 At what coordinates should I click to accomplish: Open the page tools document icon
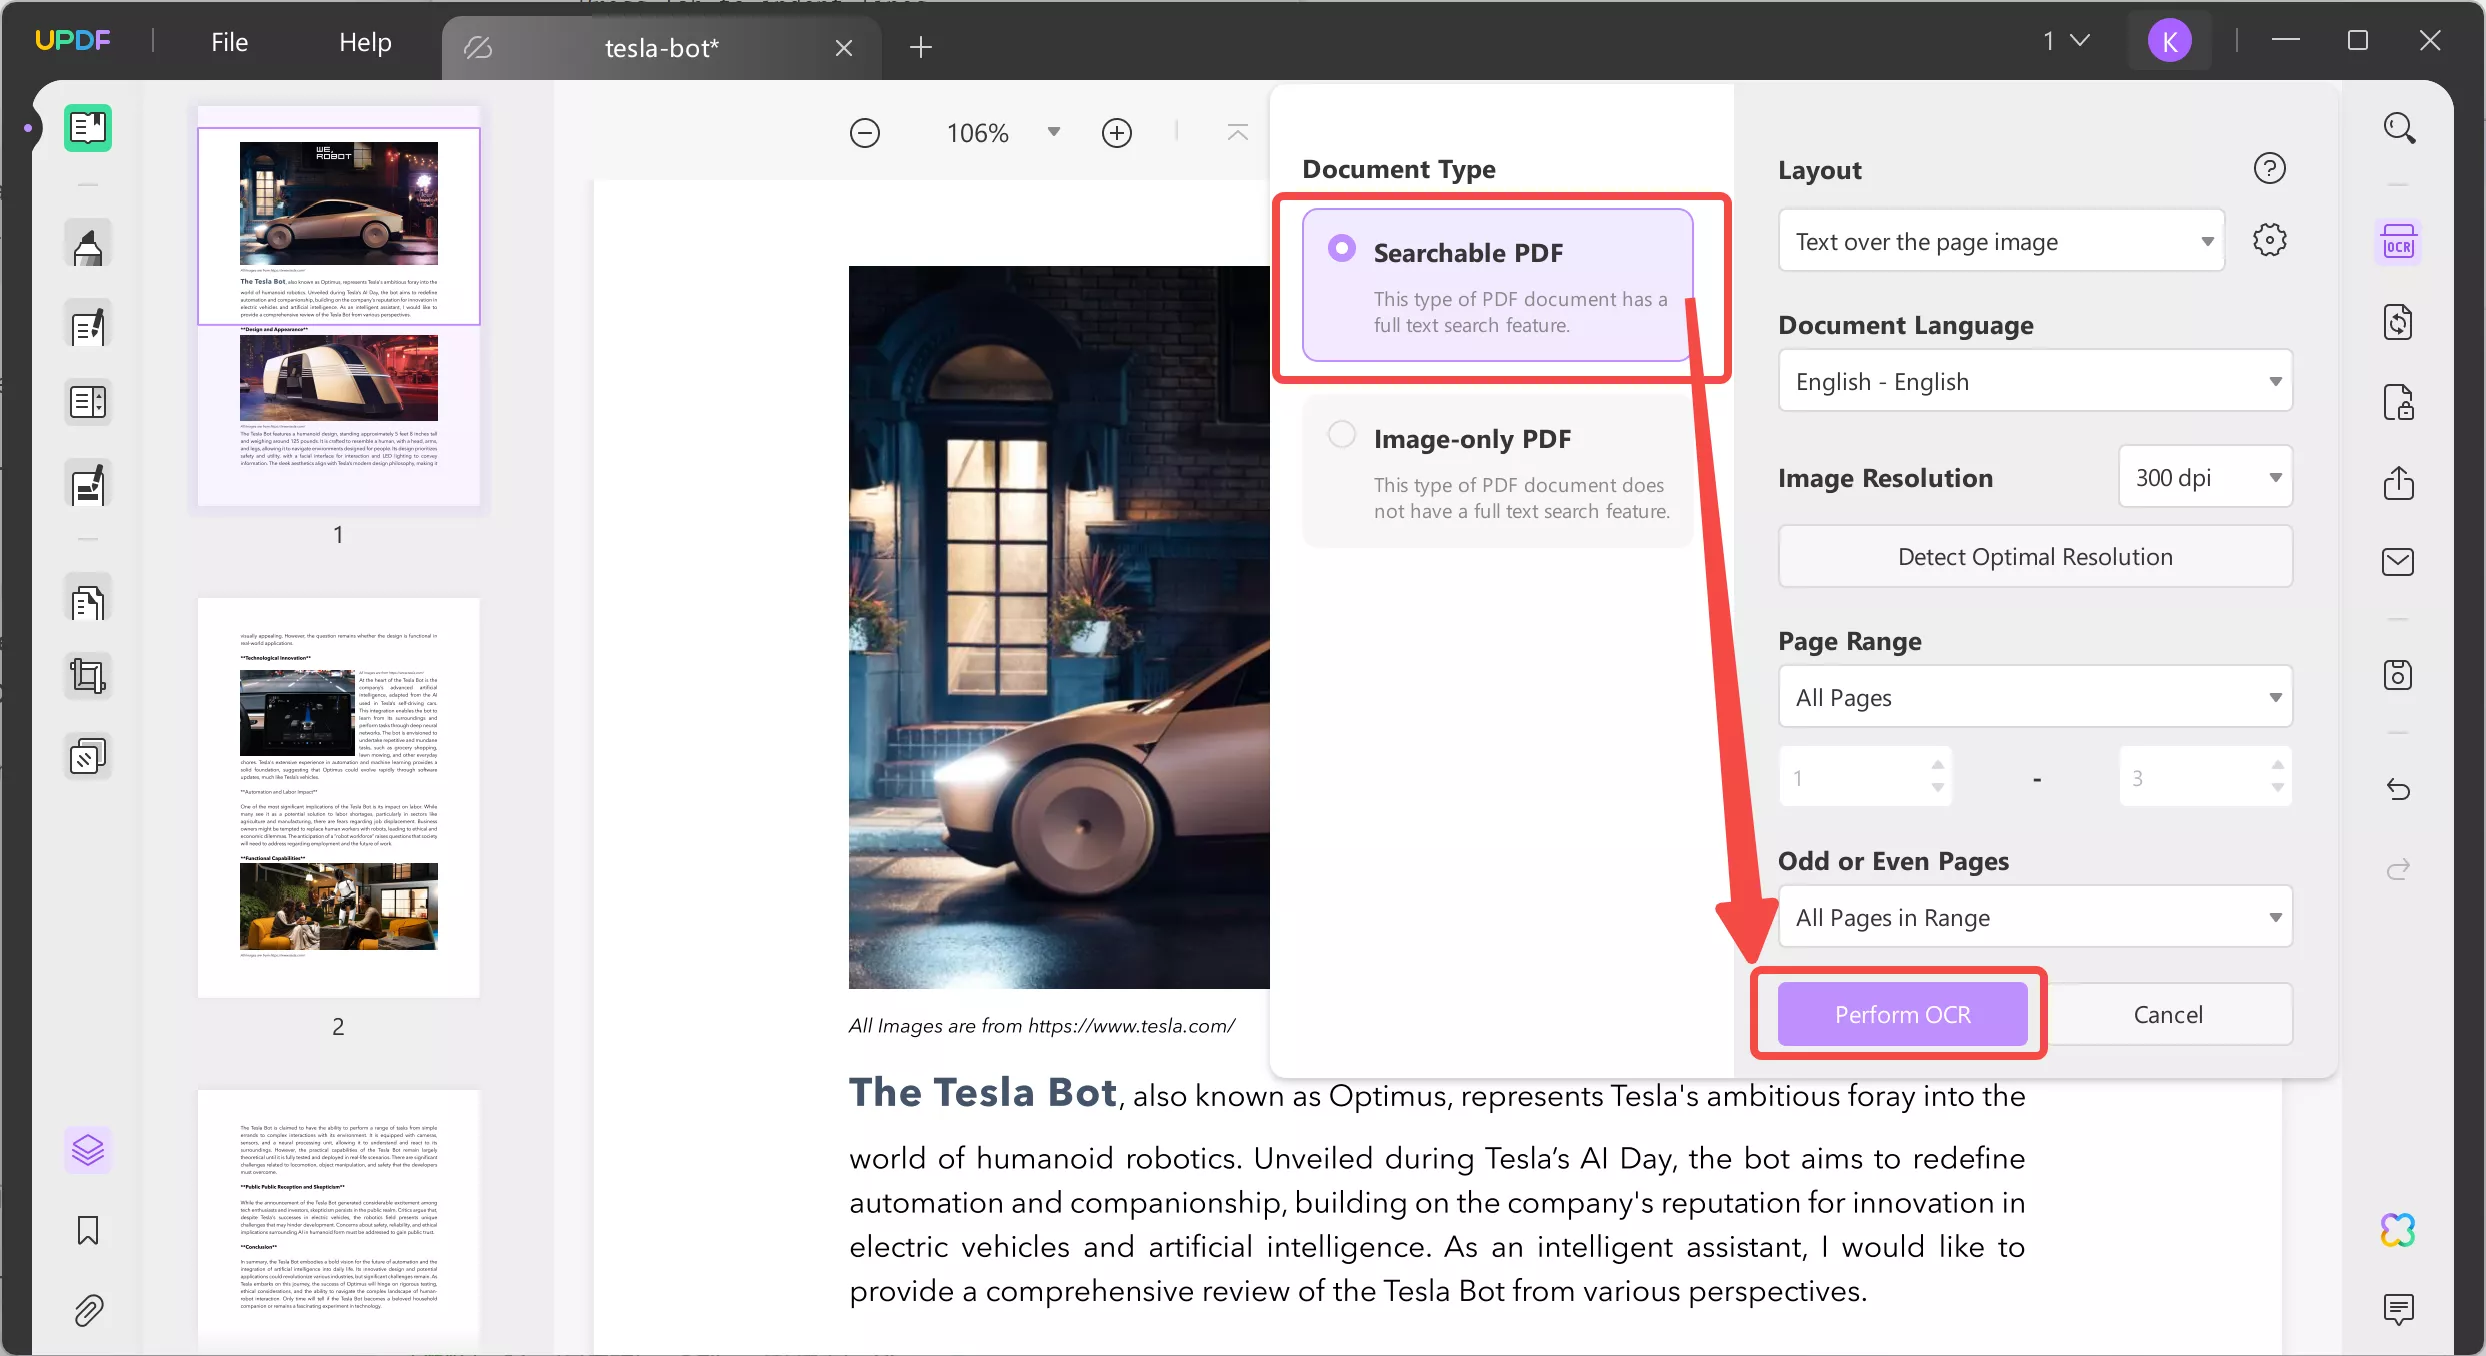[88, 600]
